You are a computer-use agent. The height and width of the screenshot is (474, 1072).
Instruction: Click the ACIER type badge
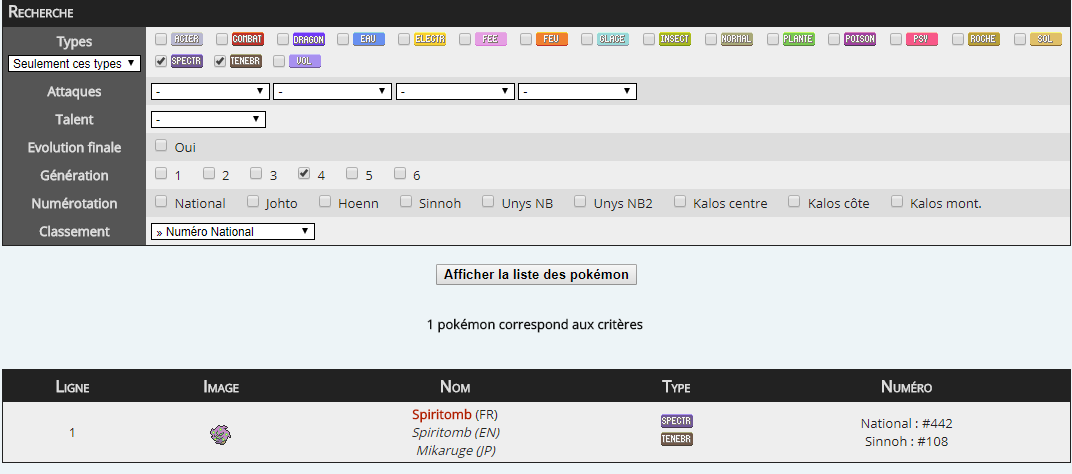coord(187,39)
